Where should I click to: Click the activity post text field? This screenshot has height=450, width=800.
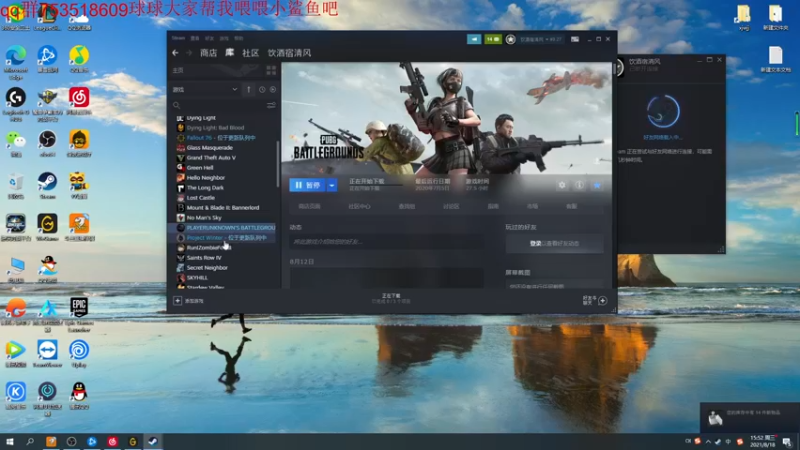386,242
